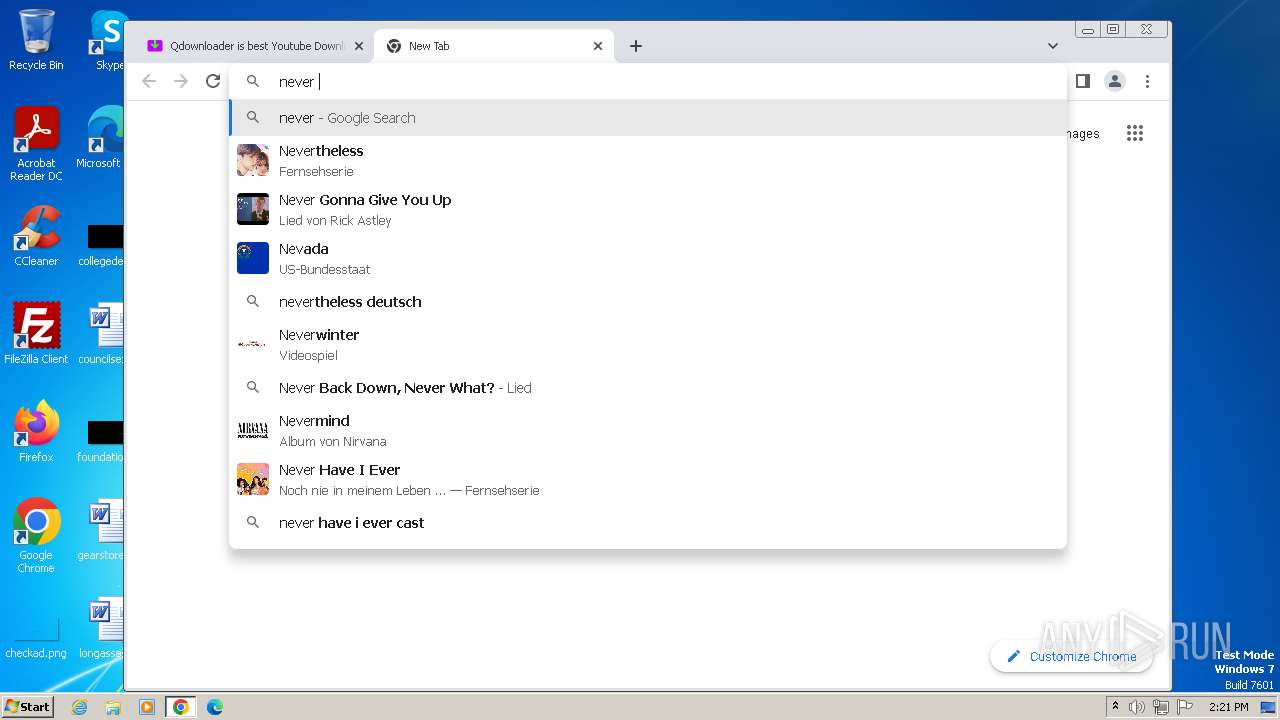Switch to Chrome in the taskbar
Image resolution: width=1280 pixels, height=720 pixels.
pyautogui.click(x=181, y=707)
